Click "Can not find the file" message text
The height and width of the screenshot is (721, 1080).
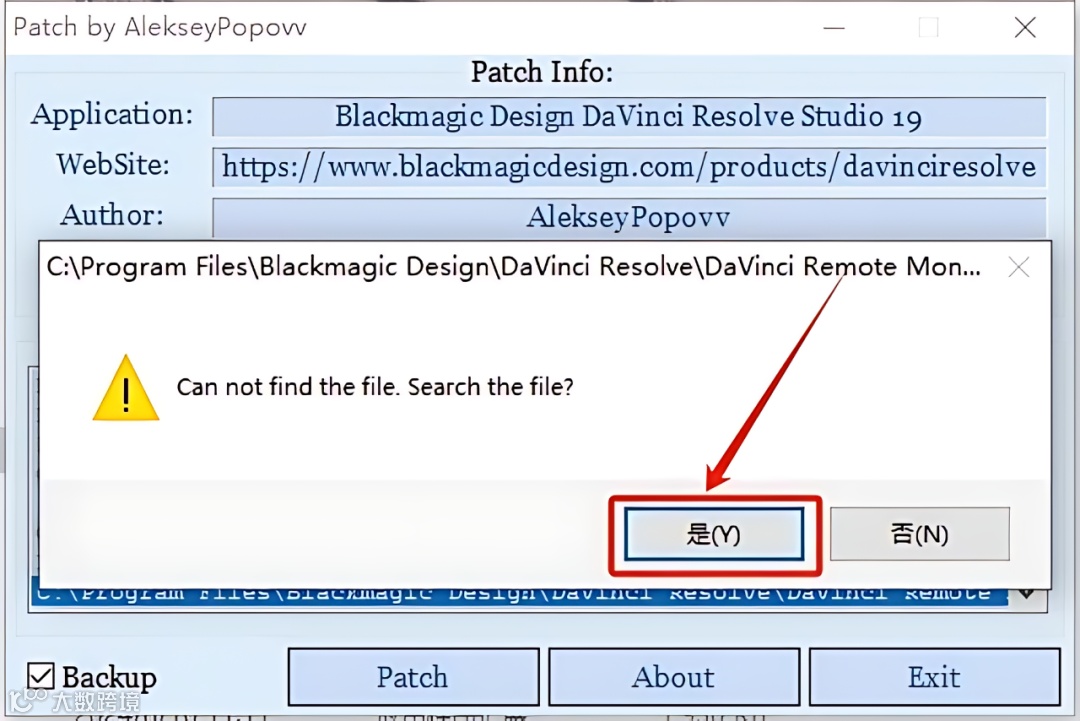(x=375, y=387)
